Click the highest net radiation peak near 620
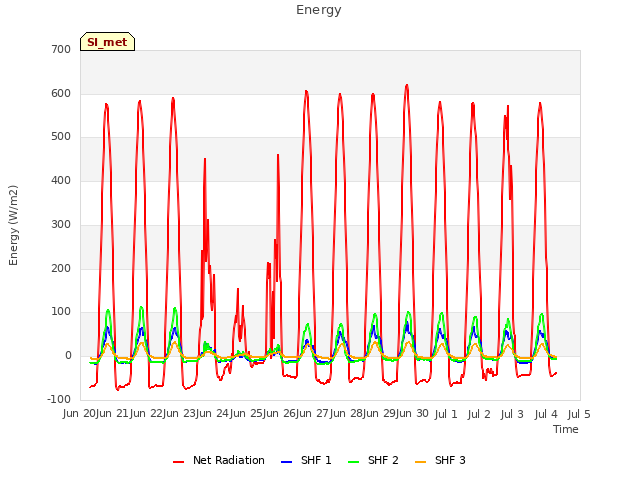640x480 pixels. (x=407, y=85)
